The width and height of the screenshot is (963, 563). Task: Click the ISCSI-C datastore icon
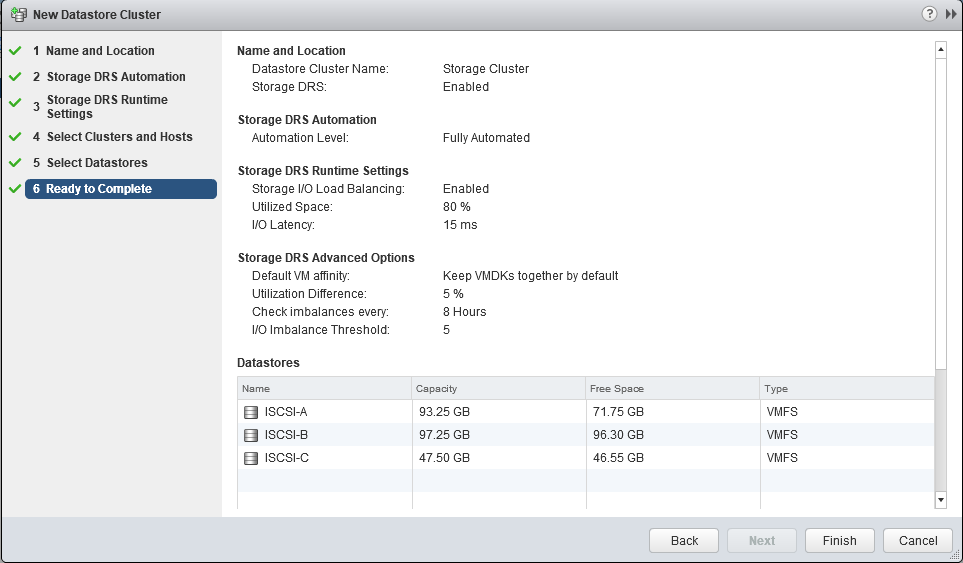251,458
